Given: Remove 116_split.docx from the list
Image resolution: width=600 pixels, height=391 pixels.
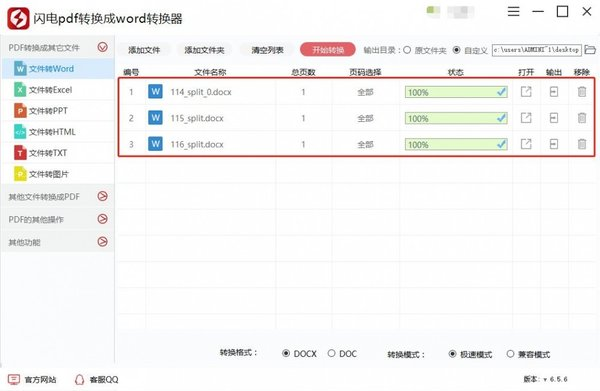Looking at the screenshot, I should 582,144.
